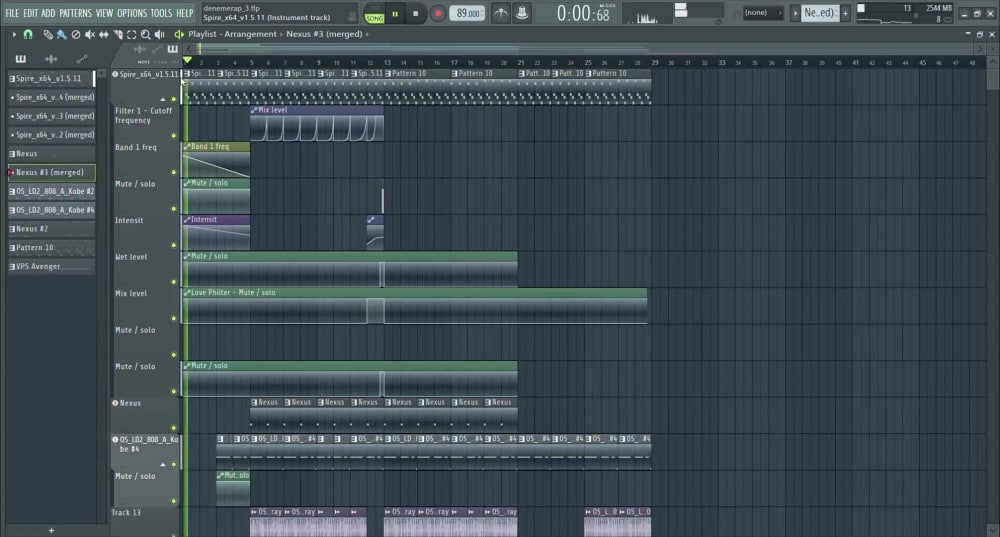
Task: Open the FILE menu
Action: coord(12,13)
